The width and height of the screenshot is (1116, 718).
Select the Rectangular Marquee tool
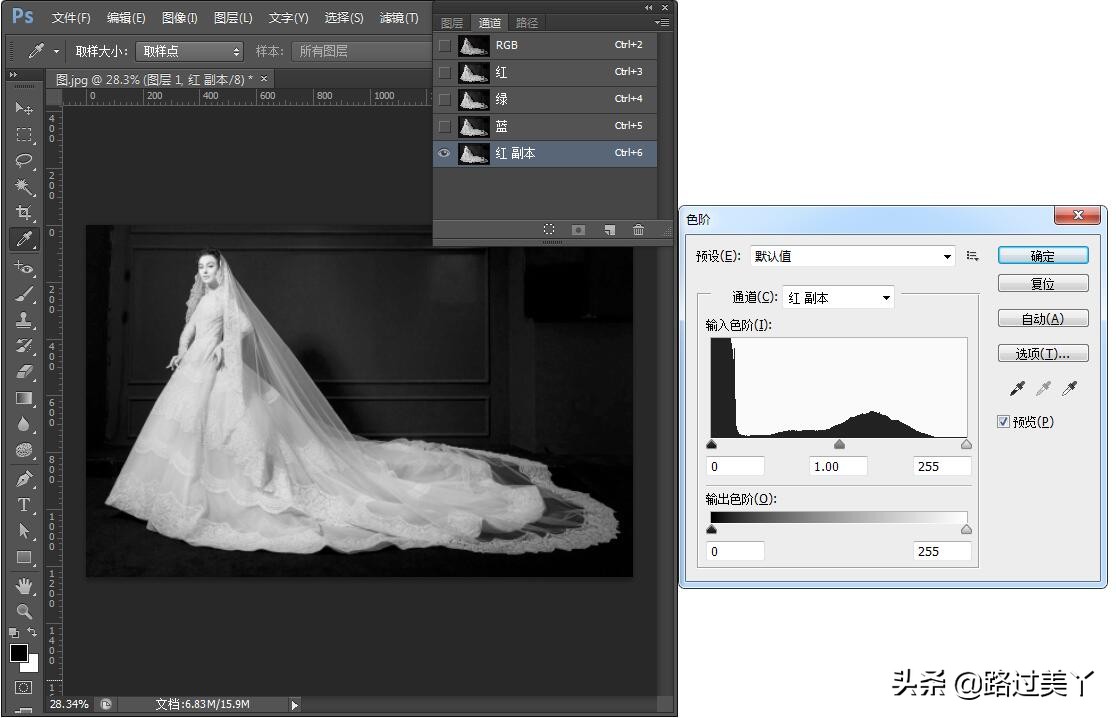click(x=23, y=134)
